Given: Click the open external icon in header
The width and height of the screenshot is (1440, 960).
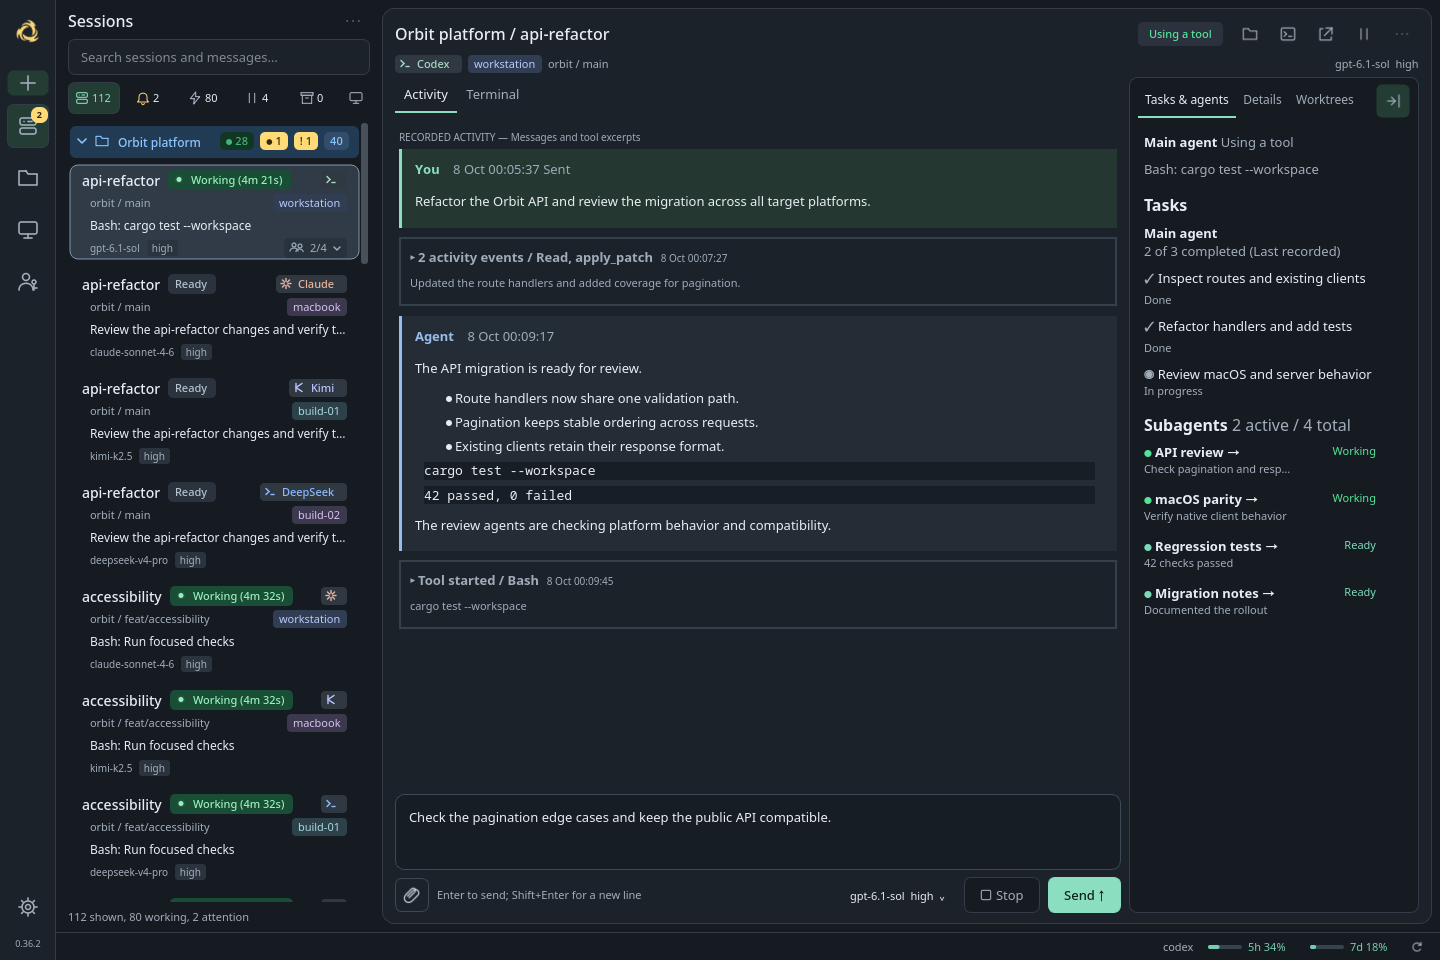Looking at the screenshot, I should (1326, 34).
